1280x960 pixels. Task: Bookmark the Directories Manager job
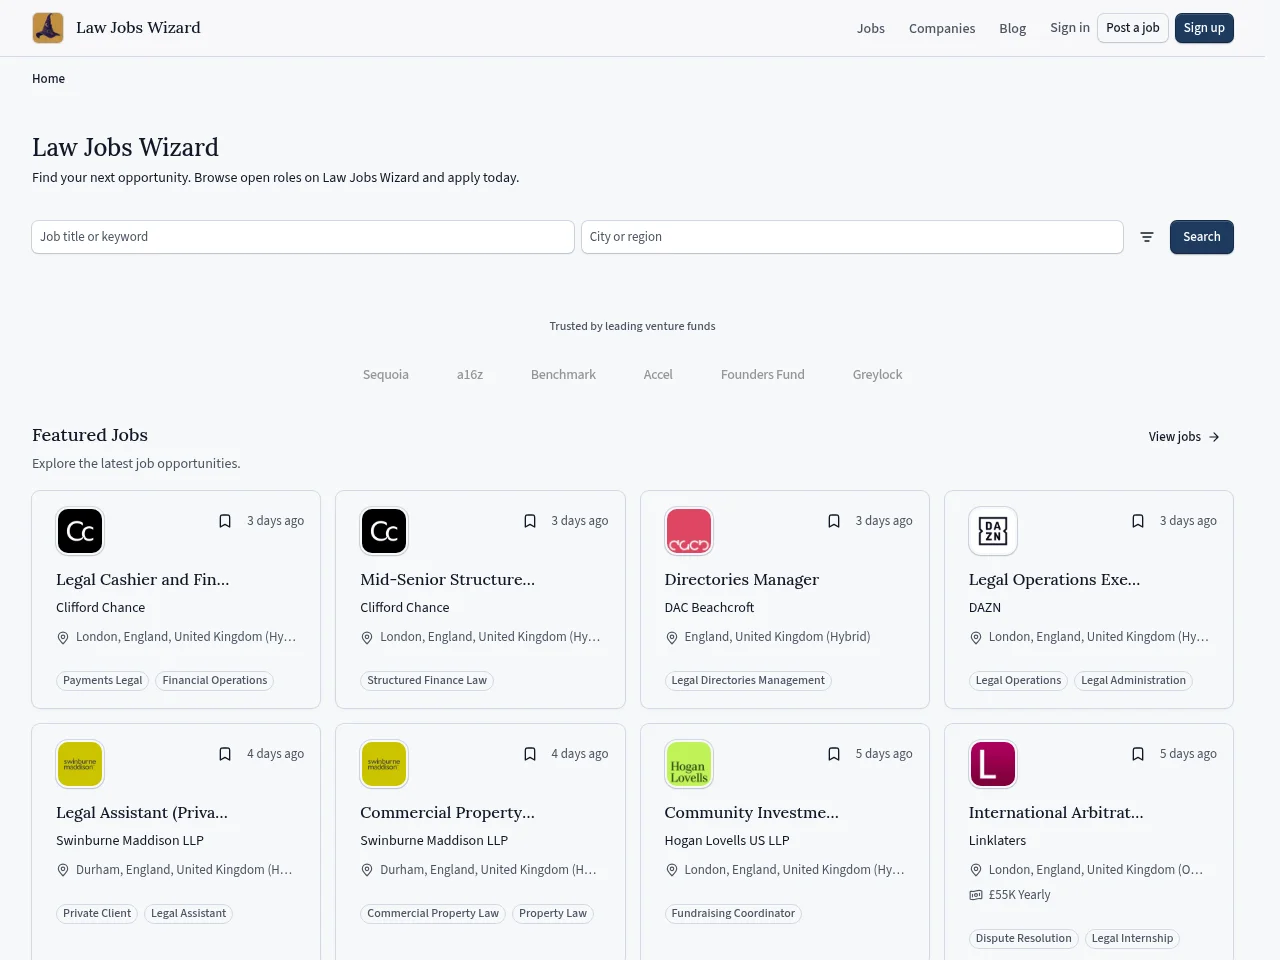834,521
